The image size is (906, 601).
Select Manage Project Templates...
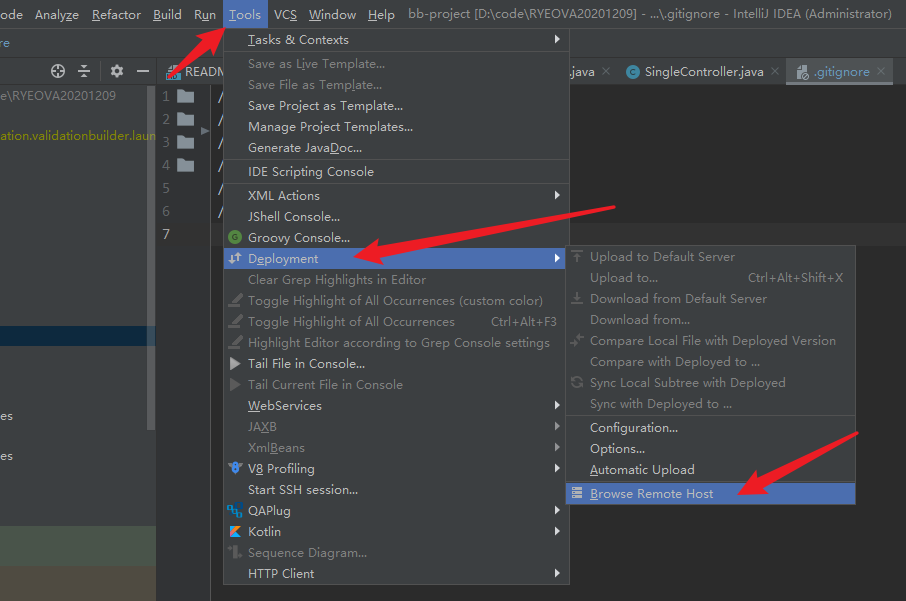[x=396, y=127]
